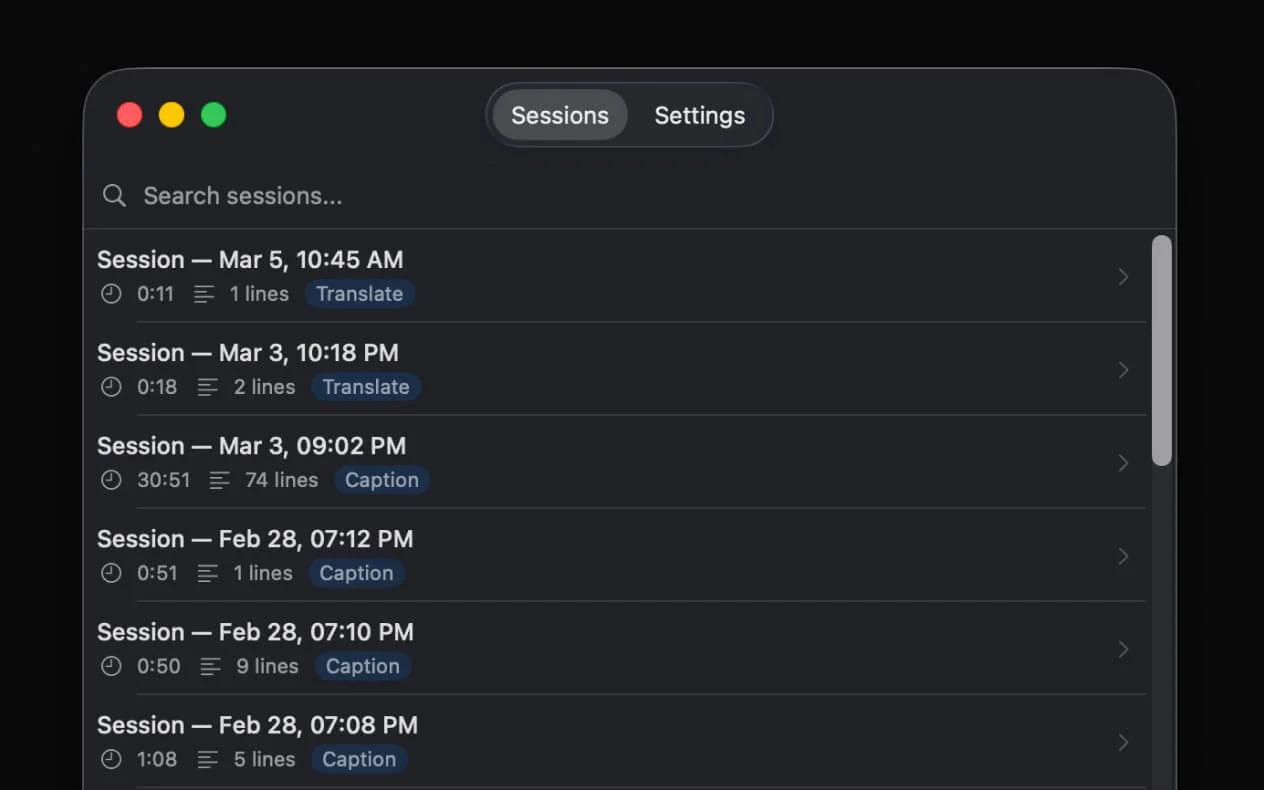The height and width of the screenshot is (790, 1264).
Task: Switch to the Settings tab
Action: coord(700,115)
